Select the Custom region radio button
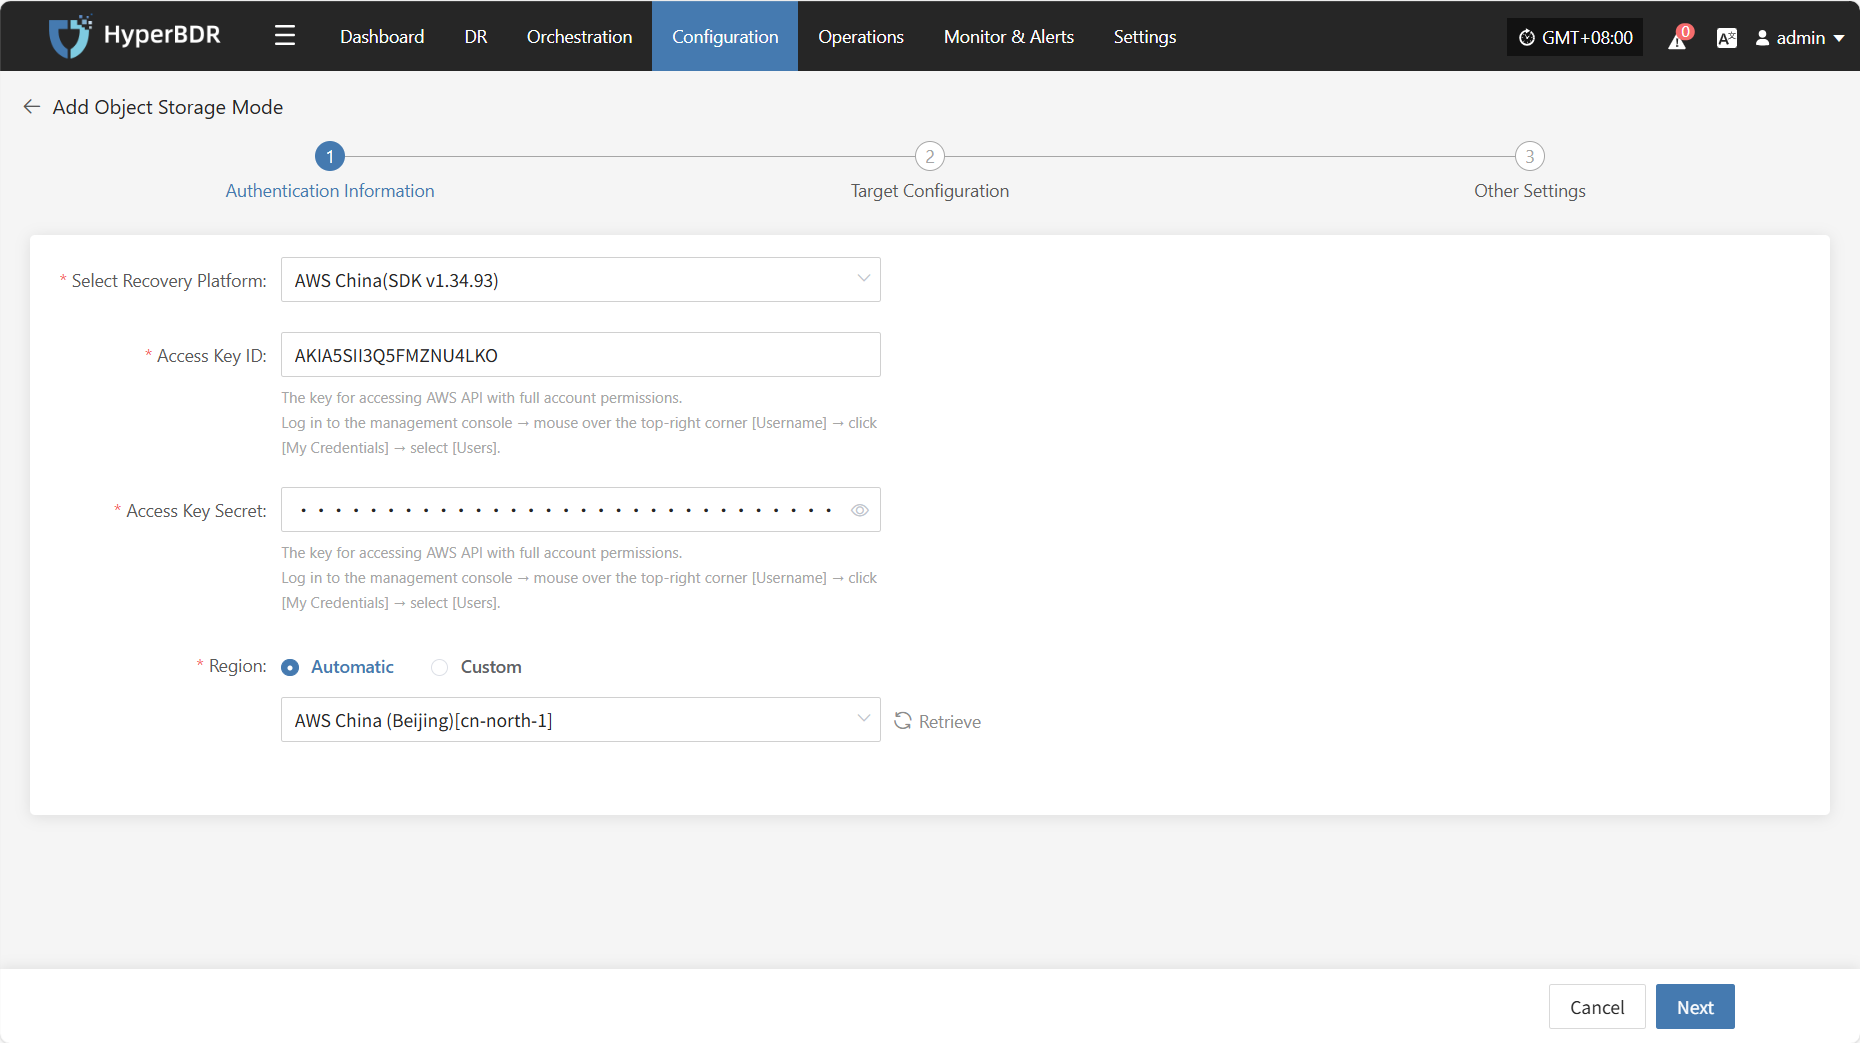 tap(439, 667)
